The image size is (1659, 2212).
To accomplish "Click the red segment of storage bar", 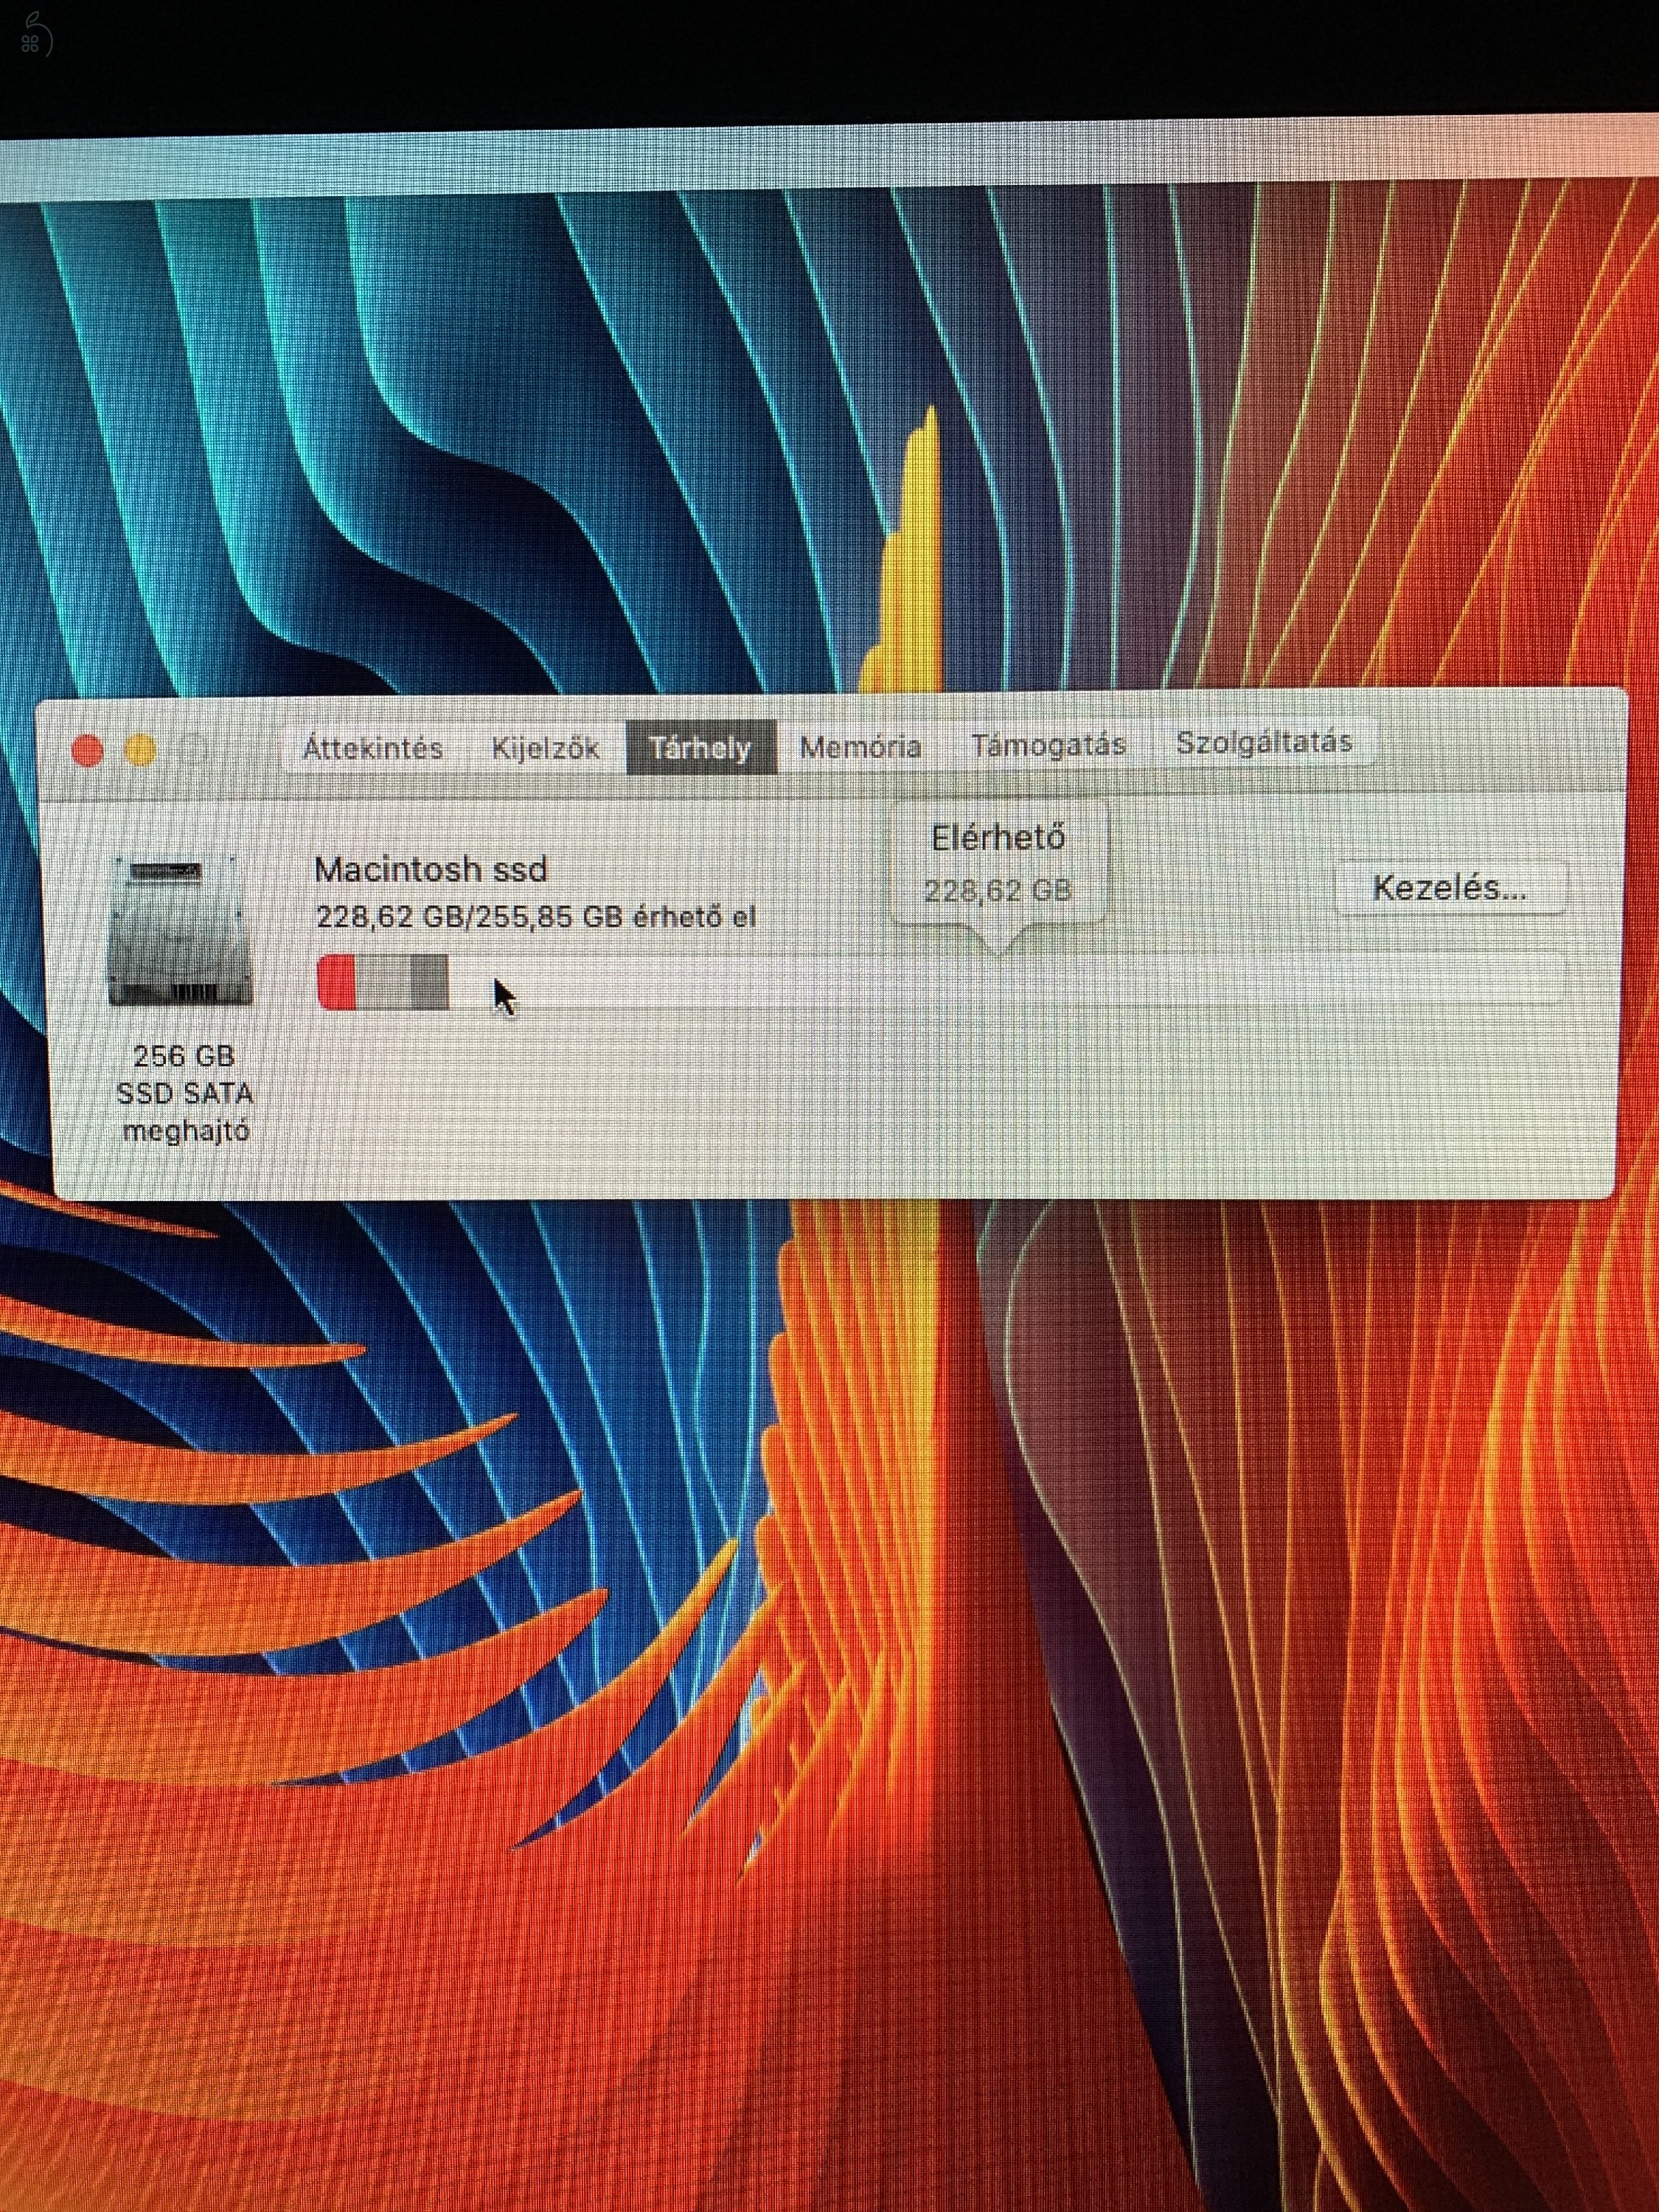I will [x=336, y=982].
